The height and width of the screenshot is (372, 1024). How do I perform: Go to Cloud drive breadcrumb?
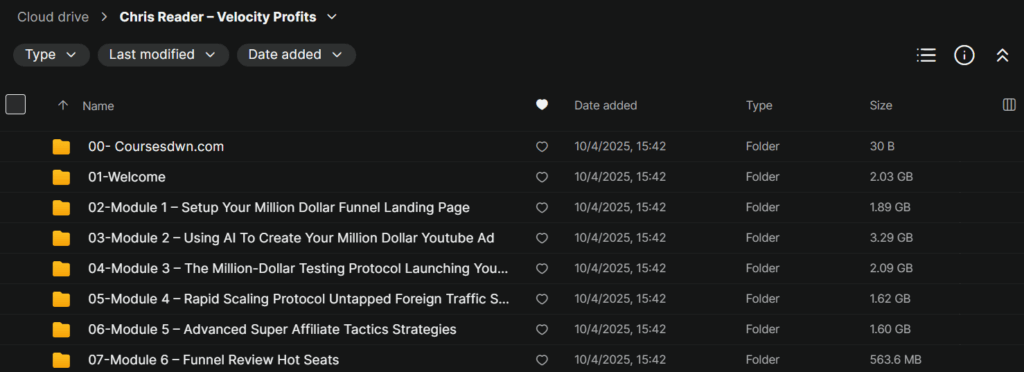click(53, 17)
